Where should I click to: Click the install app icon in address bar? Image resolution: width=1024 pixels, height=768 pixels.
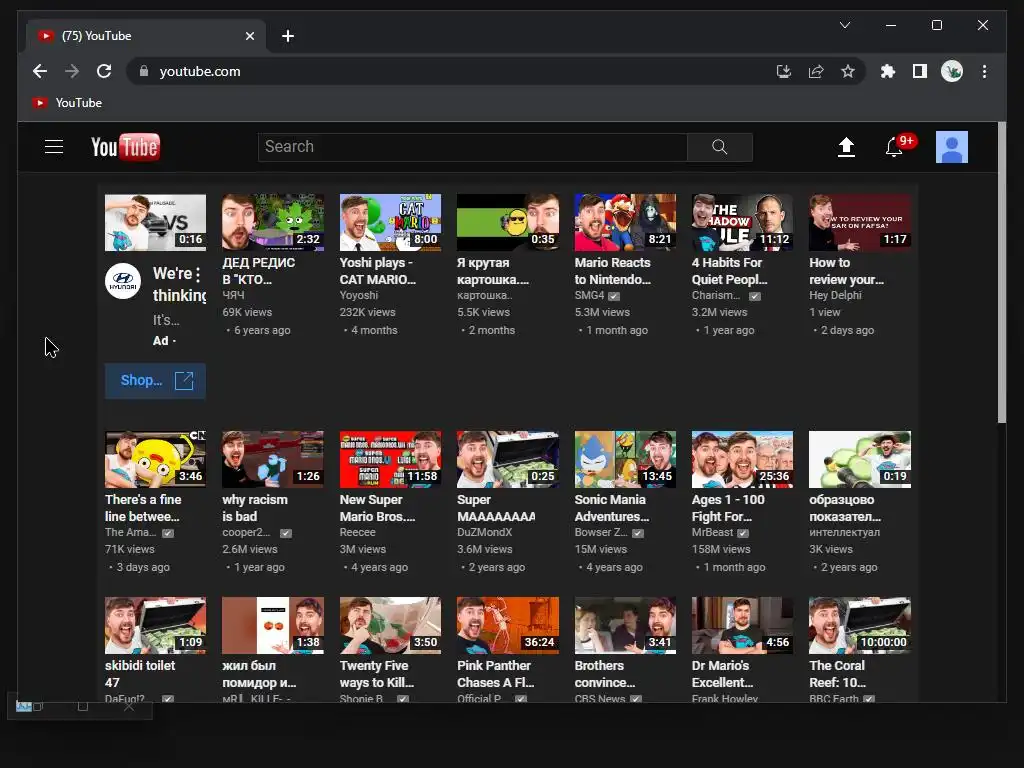pos(784,71)
